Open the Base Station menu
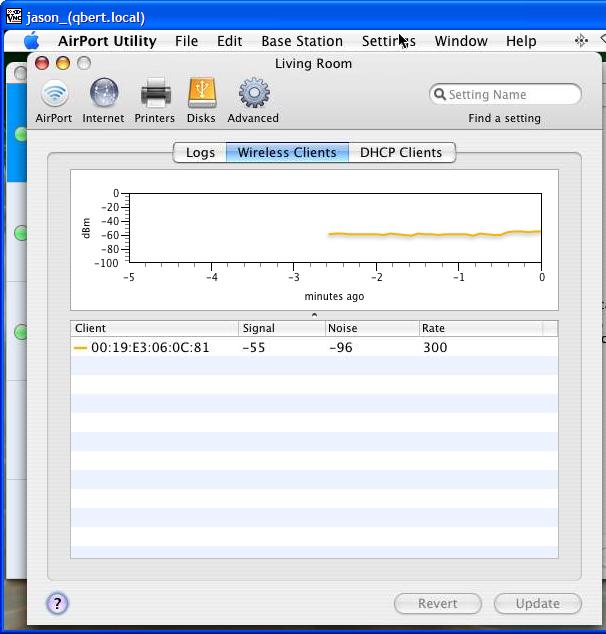Screen dimensions: 606x634 tap(302, 41)
